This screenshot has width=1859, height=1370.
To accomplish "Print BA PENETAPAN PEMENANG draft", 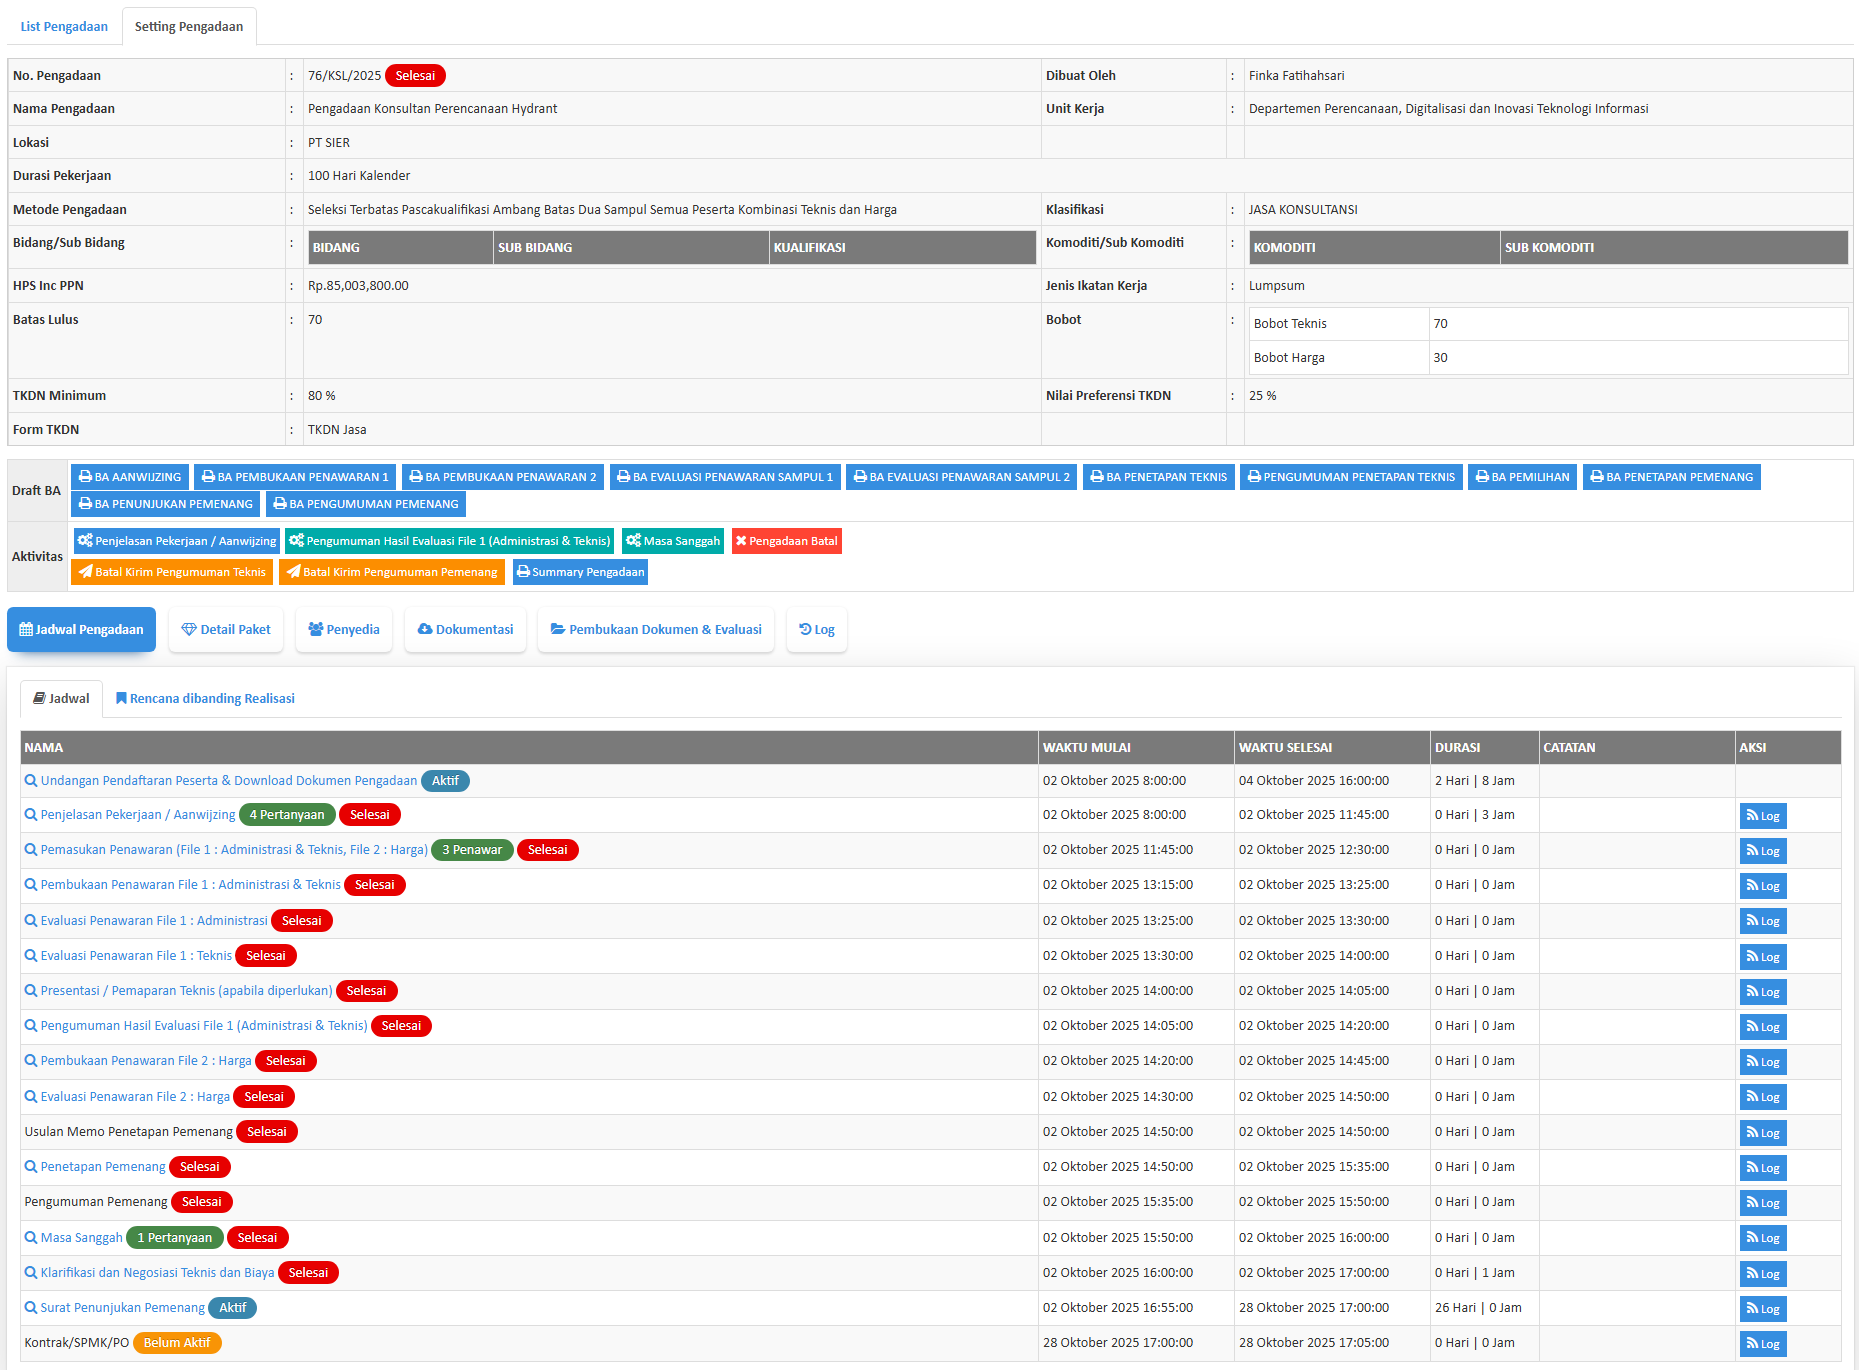I will (1671, 477).
